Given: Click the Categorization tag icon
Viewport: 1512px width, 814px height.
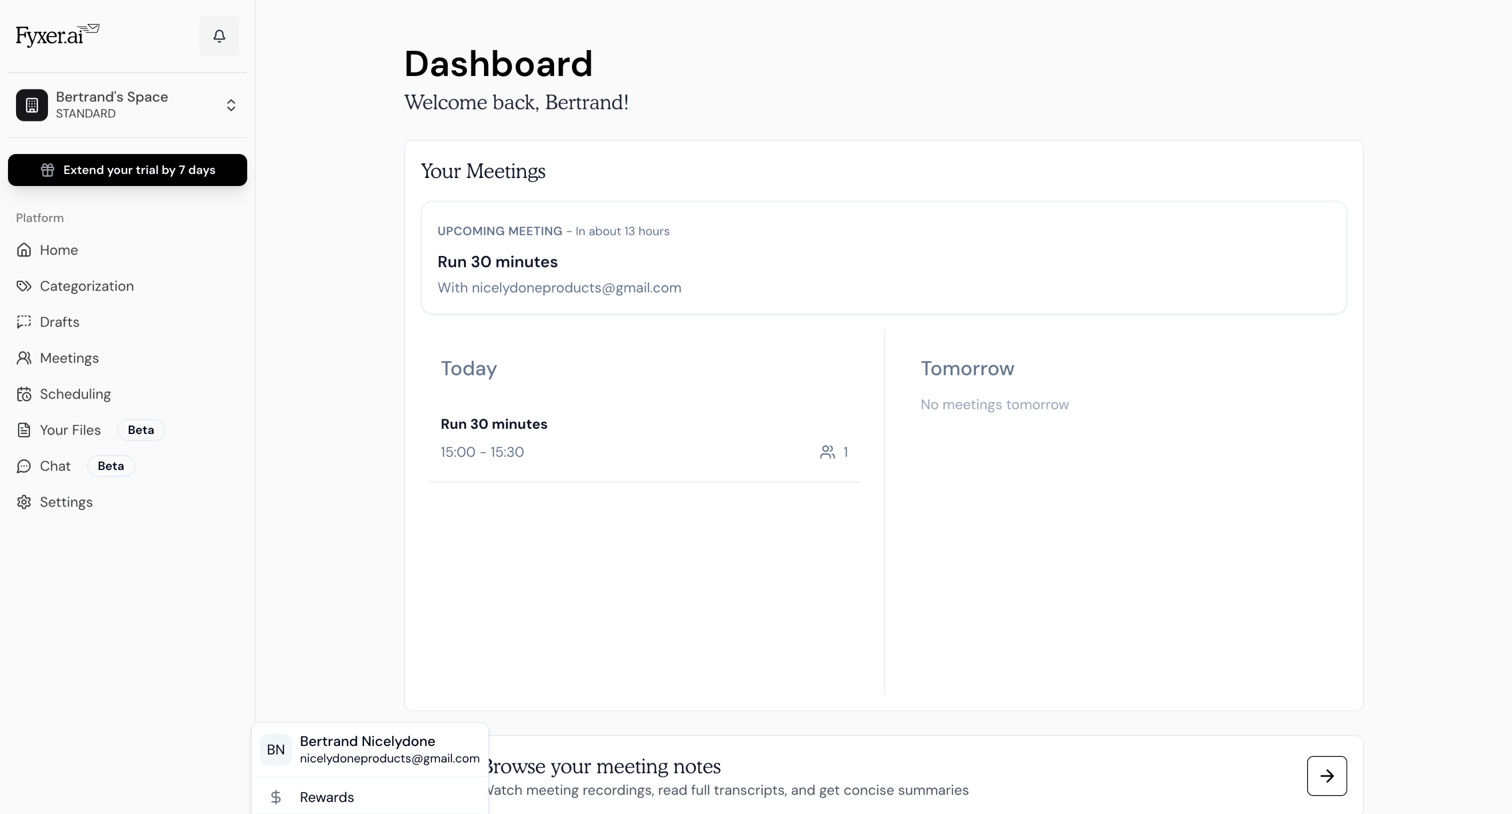Looking at the screenshot, I should (x=24, y=286).
